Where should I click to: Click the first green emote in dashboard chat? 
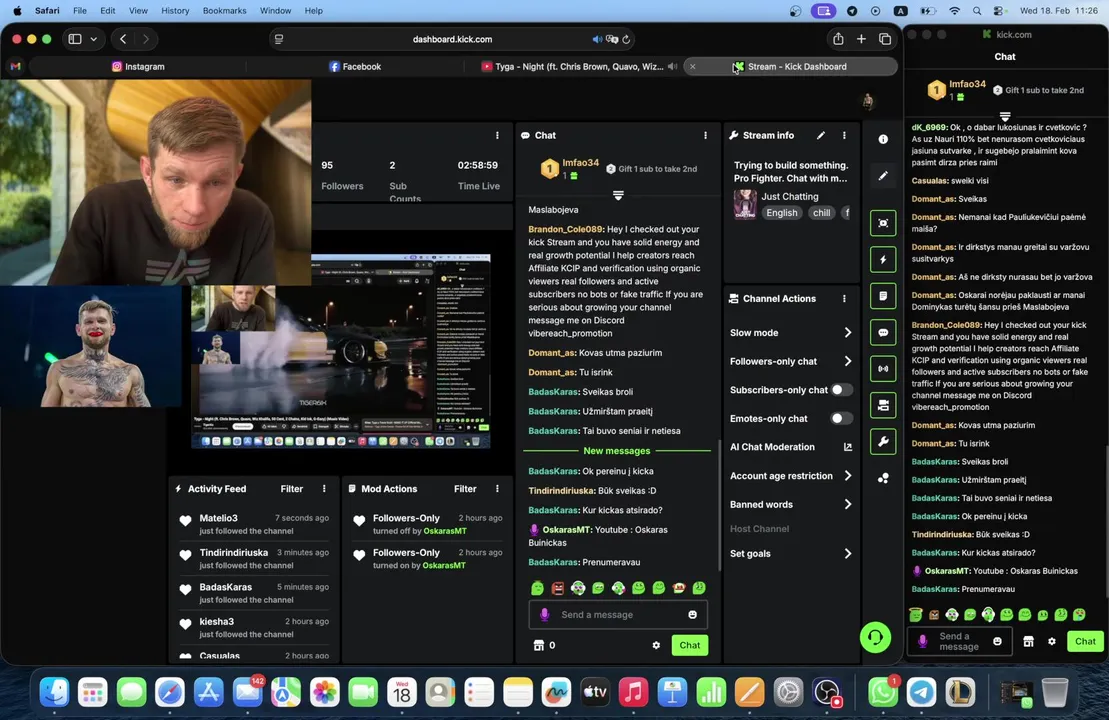[x=538, y=588]
